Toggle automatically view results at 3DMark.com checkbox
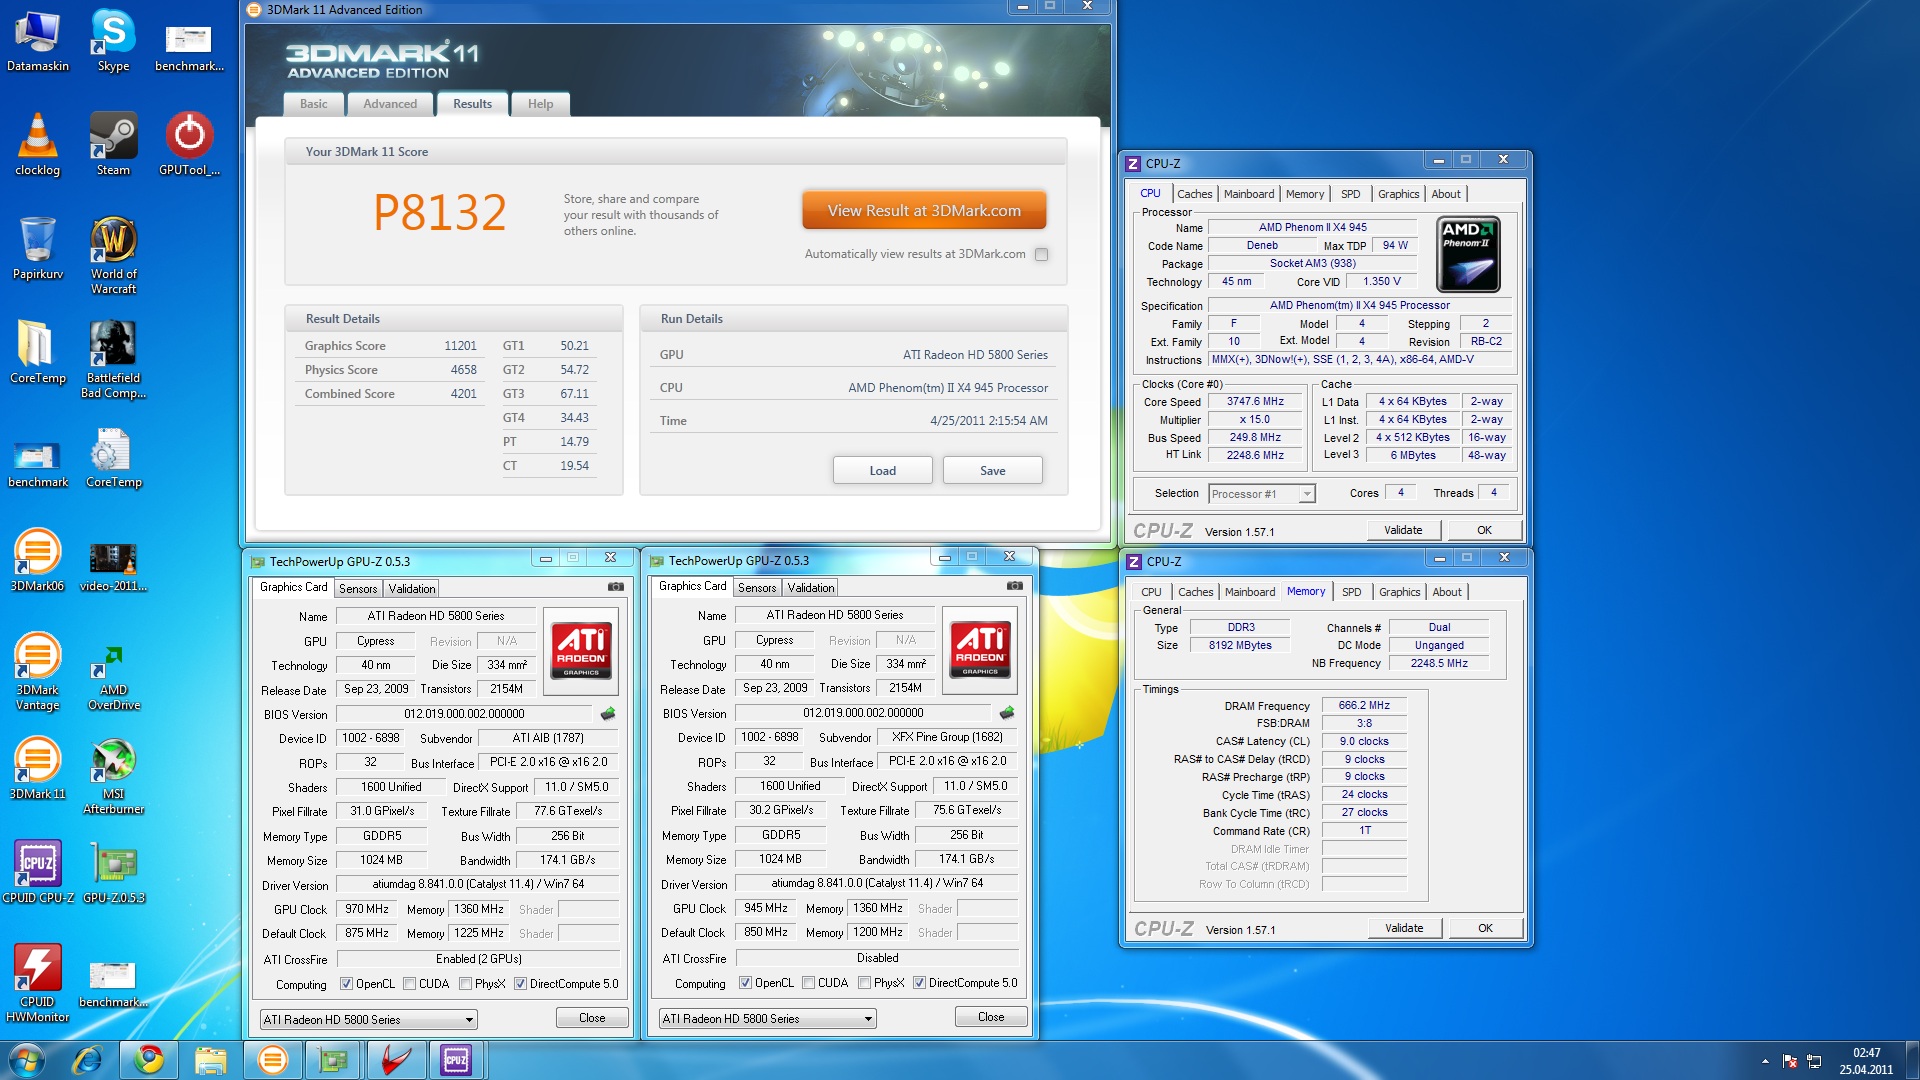This screenshot has width=1920, height=1080. coord(1041,254)
